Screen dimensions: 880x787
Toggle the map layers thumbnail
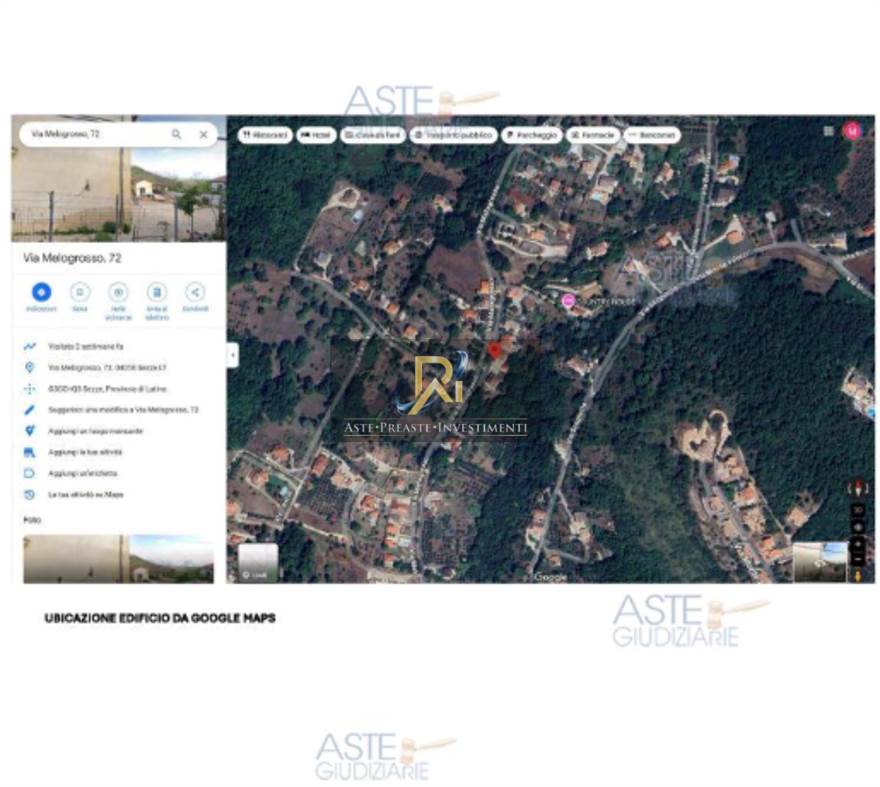point(258,563)
